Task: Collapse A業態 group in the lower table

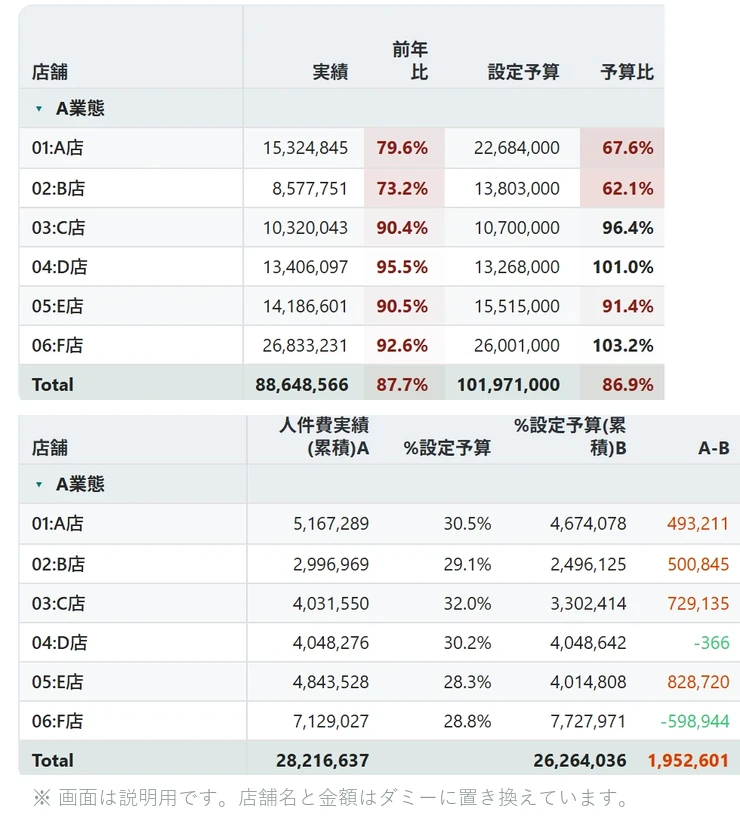Action: pyautogui.click(x=39, y=485)
